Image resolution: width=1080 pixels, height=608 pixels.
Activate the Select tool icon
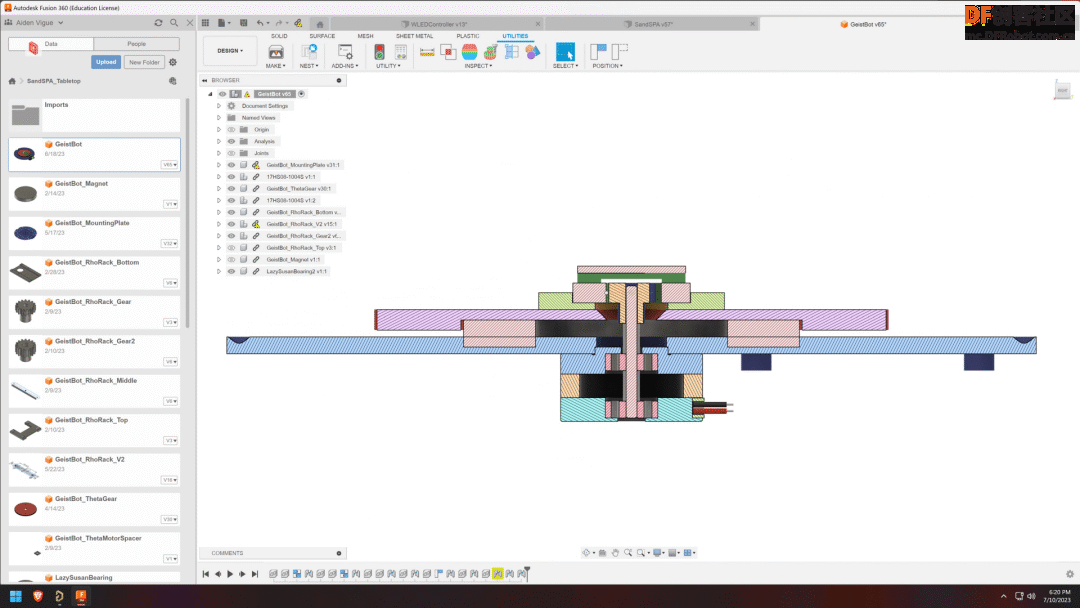[x=565, y=52]
